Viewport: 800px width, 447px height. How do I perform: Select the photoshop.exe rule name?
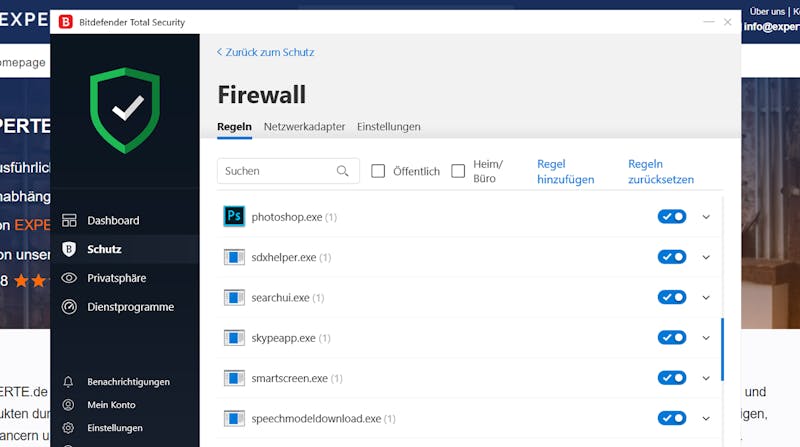286,217
